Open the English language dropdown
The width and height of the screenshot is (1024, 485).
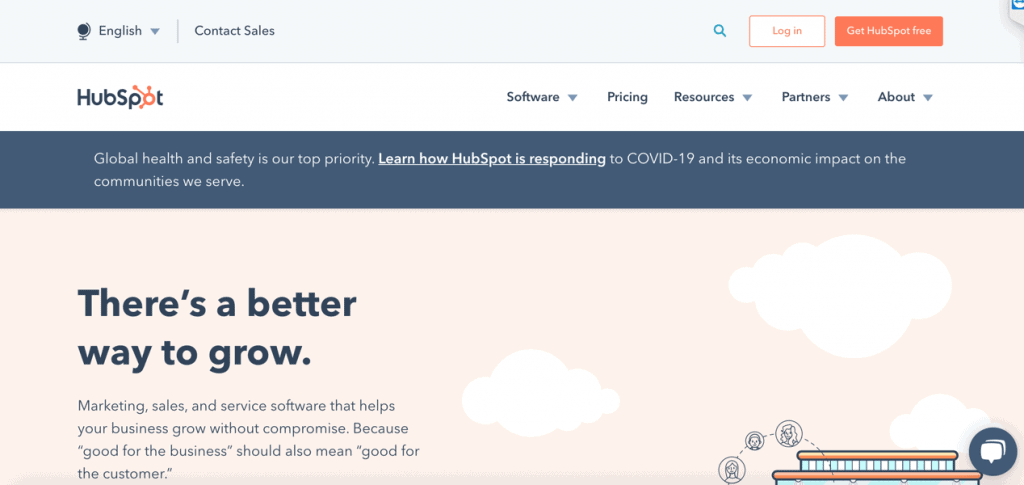129,31
